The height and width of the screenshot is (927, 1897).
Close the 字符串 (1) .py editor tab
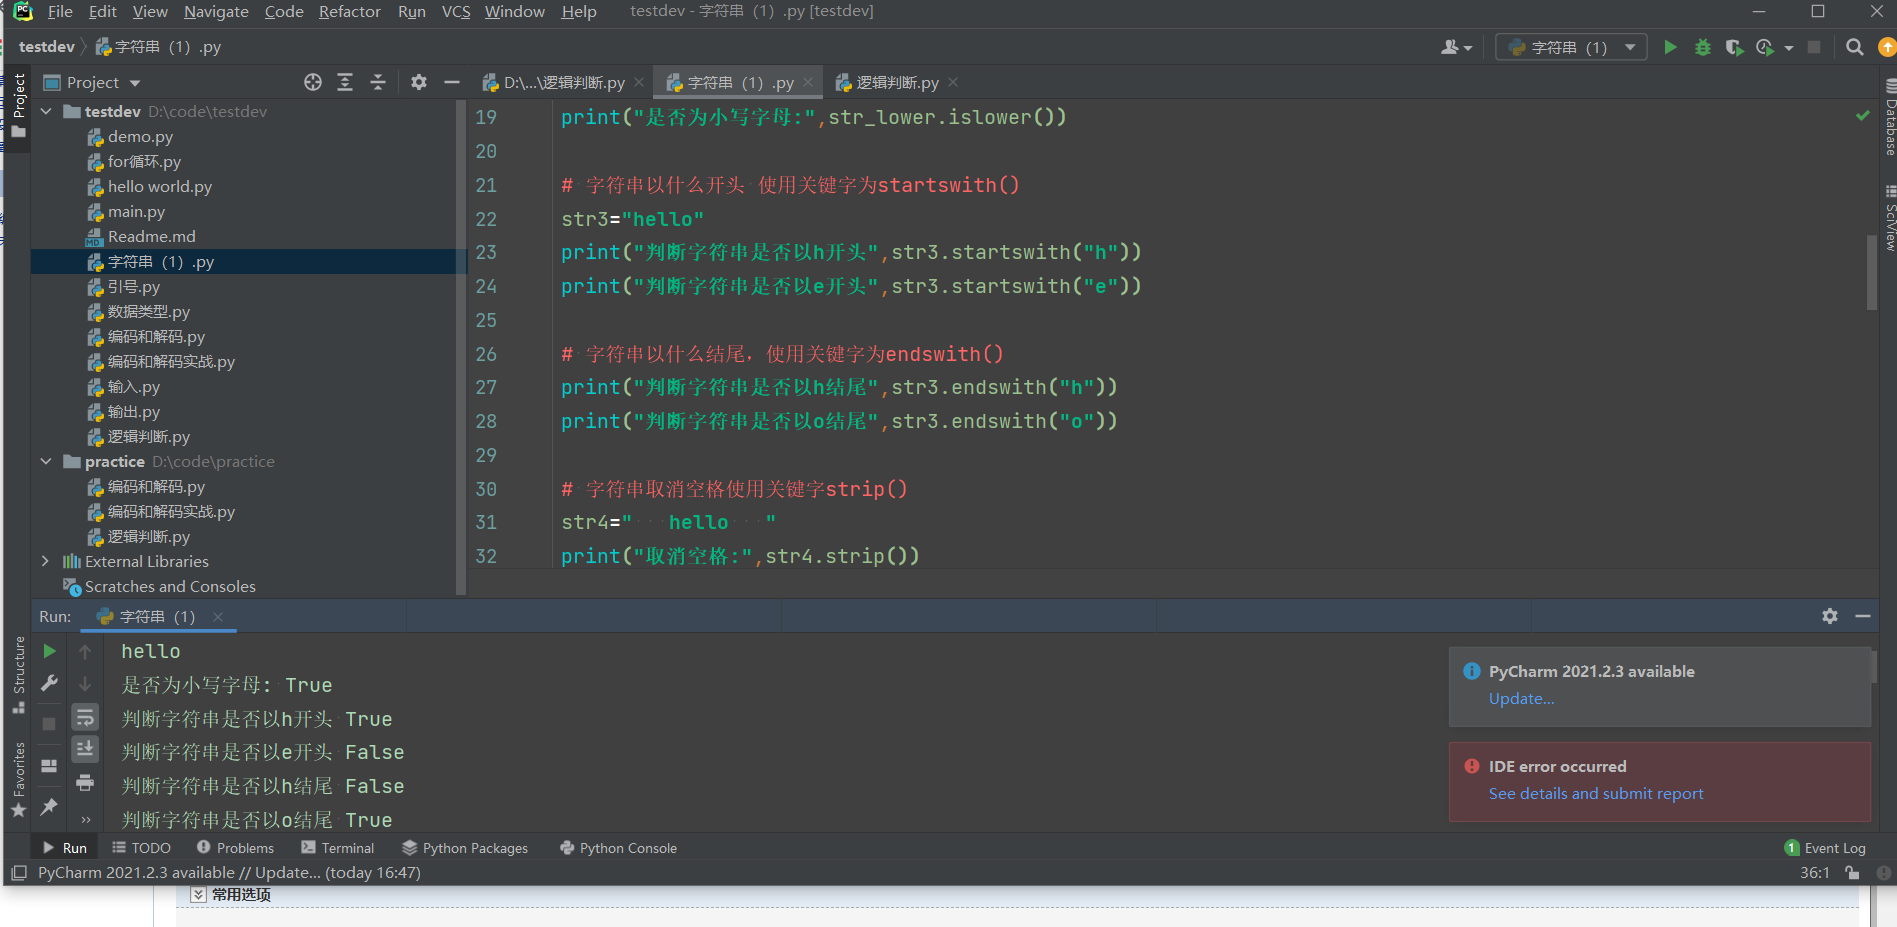coord(808,82)
